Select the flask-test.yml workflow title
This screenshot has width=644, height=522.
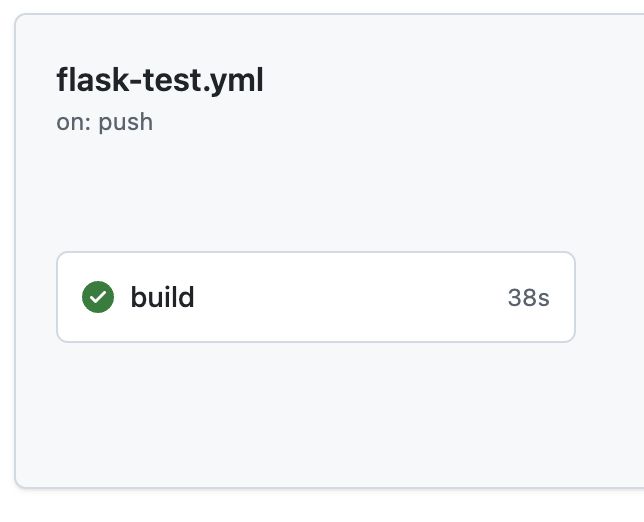pos(160,81)
